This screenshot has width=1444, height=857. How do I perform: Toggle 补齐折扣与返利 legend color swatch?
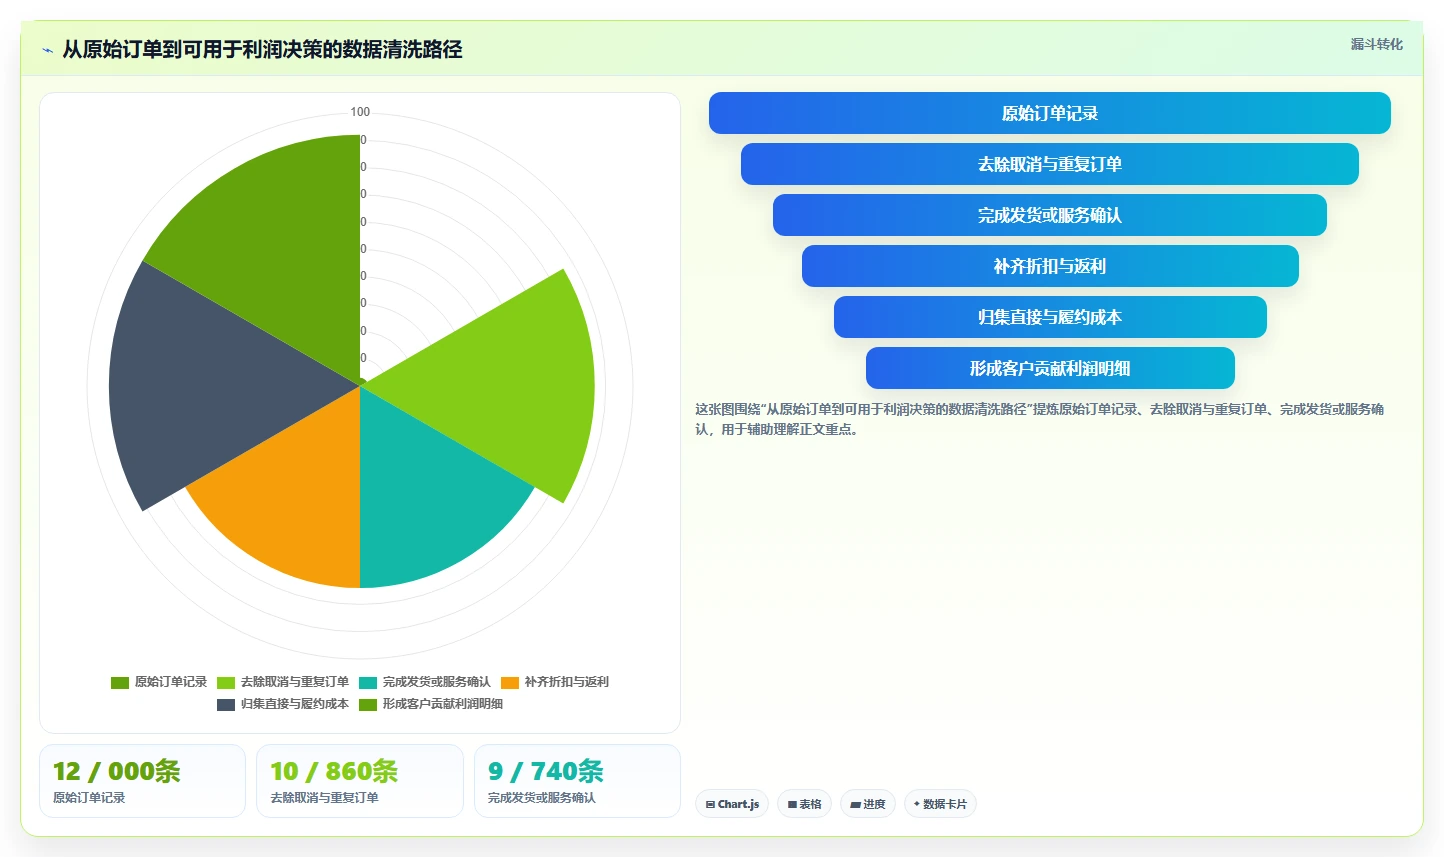click(x=510, y=682)
